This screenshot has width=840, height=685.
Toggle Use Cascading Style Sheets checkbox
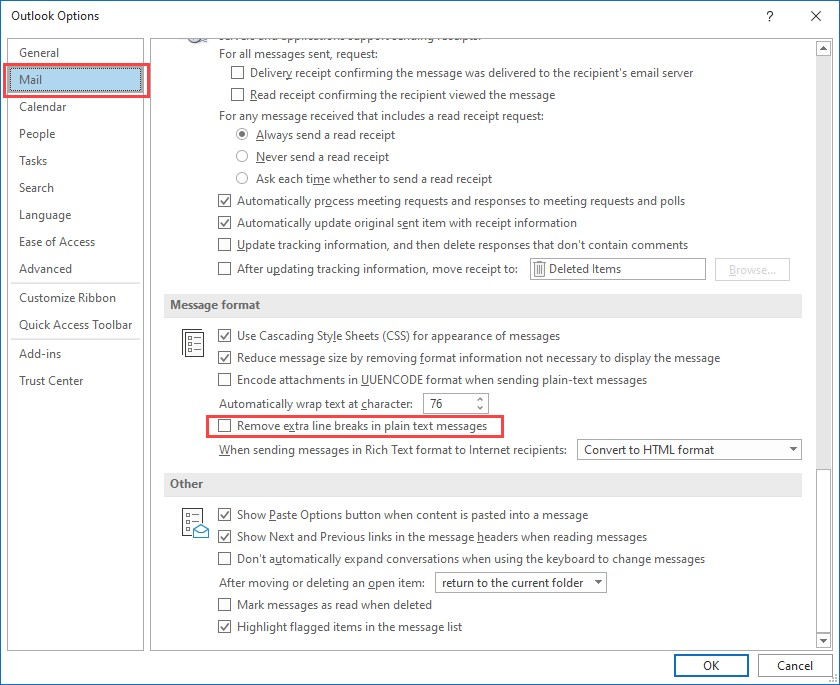[224, 336]
